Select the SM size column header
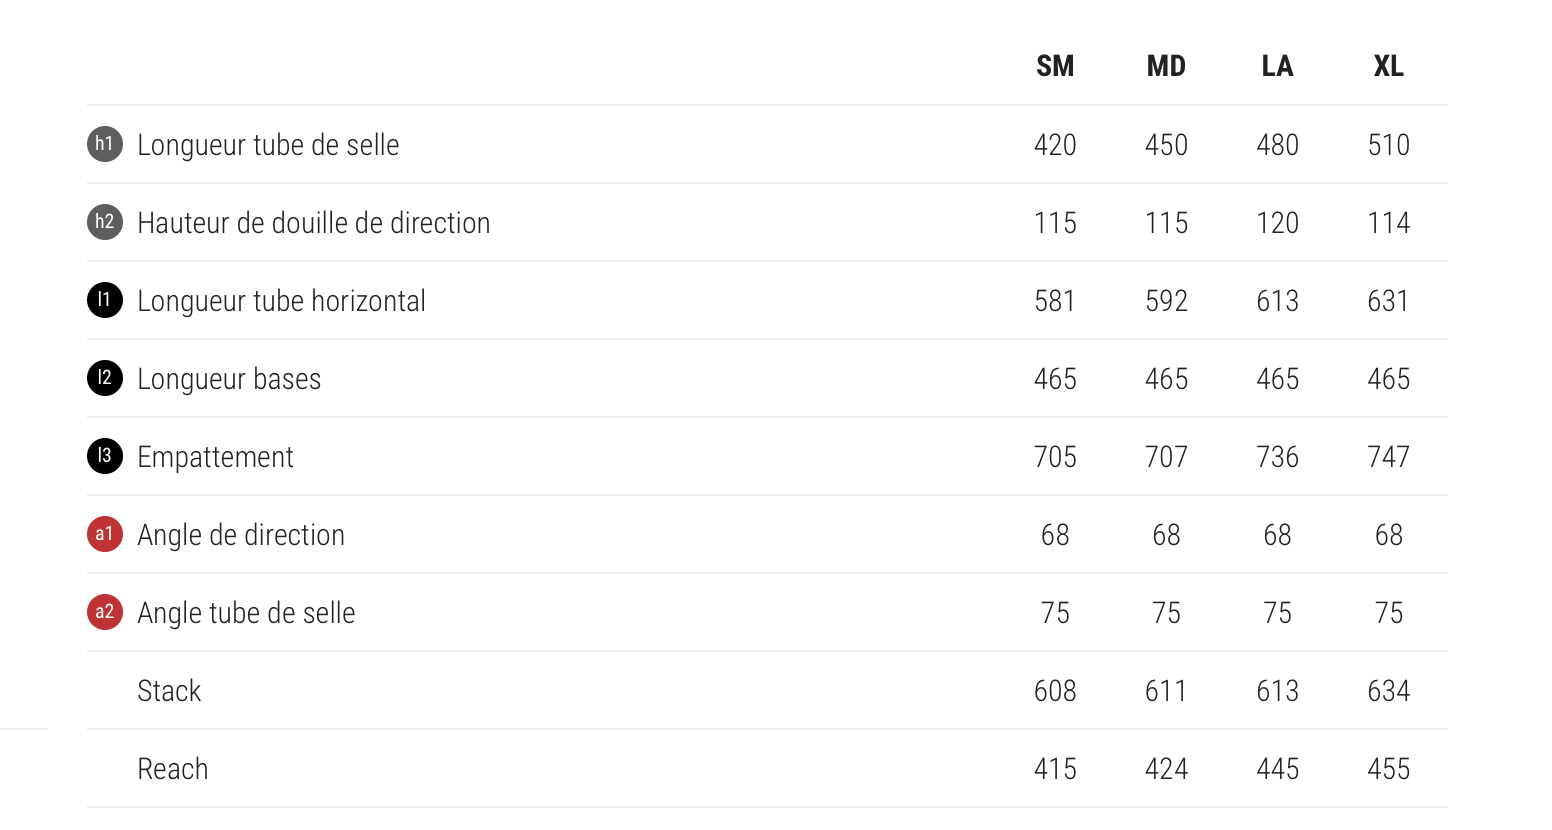Screen dimensions: 1552x830 pos(1055,66)
